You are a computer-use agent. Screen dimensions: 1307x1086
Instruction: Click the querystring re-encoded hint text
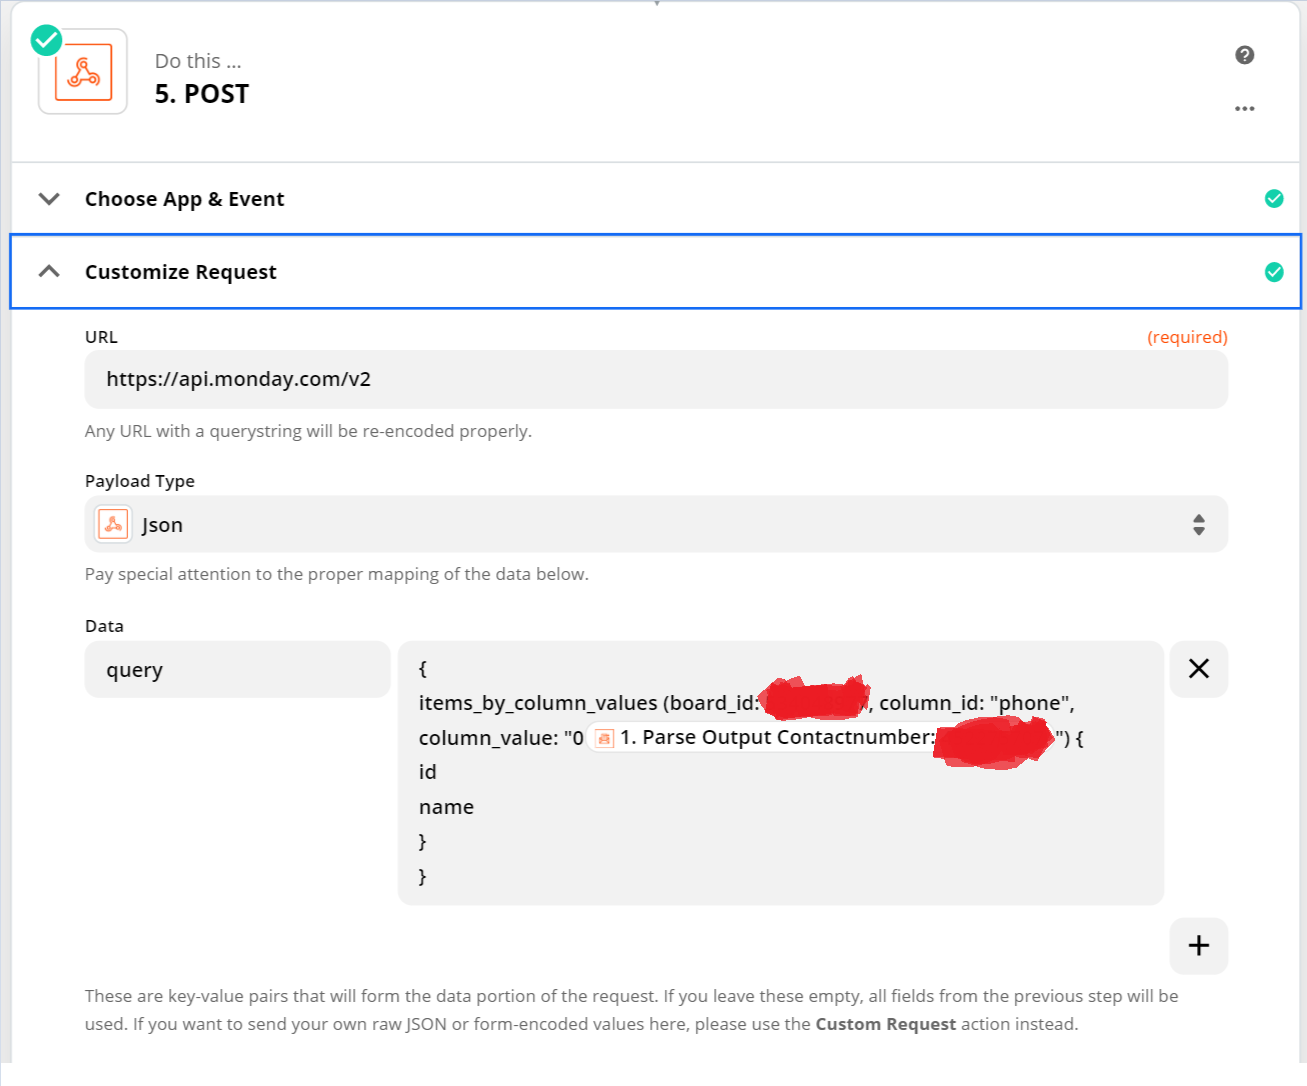[308, 431]
